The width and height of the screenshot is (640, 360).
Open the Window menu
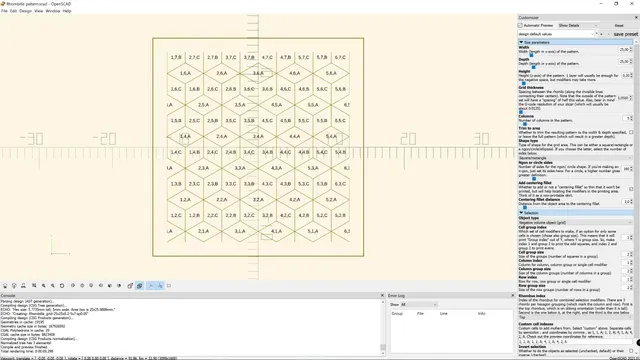(x=53, y=11)
